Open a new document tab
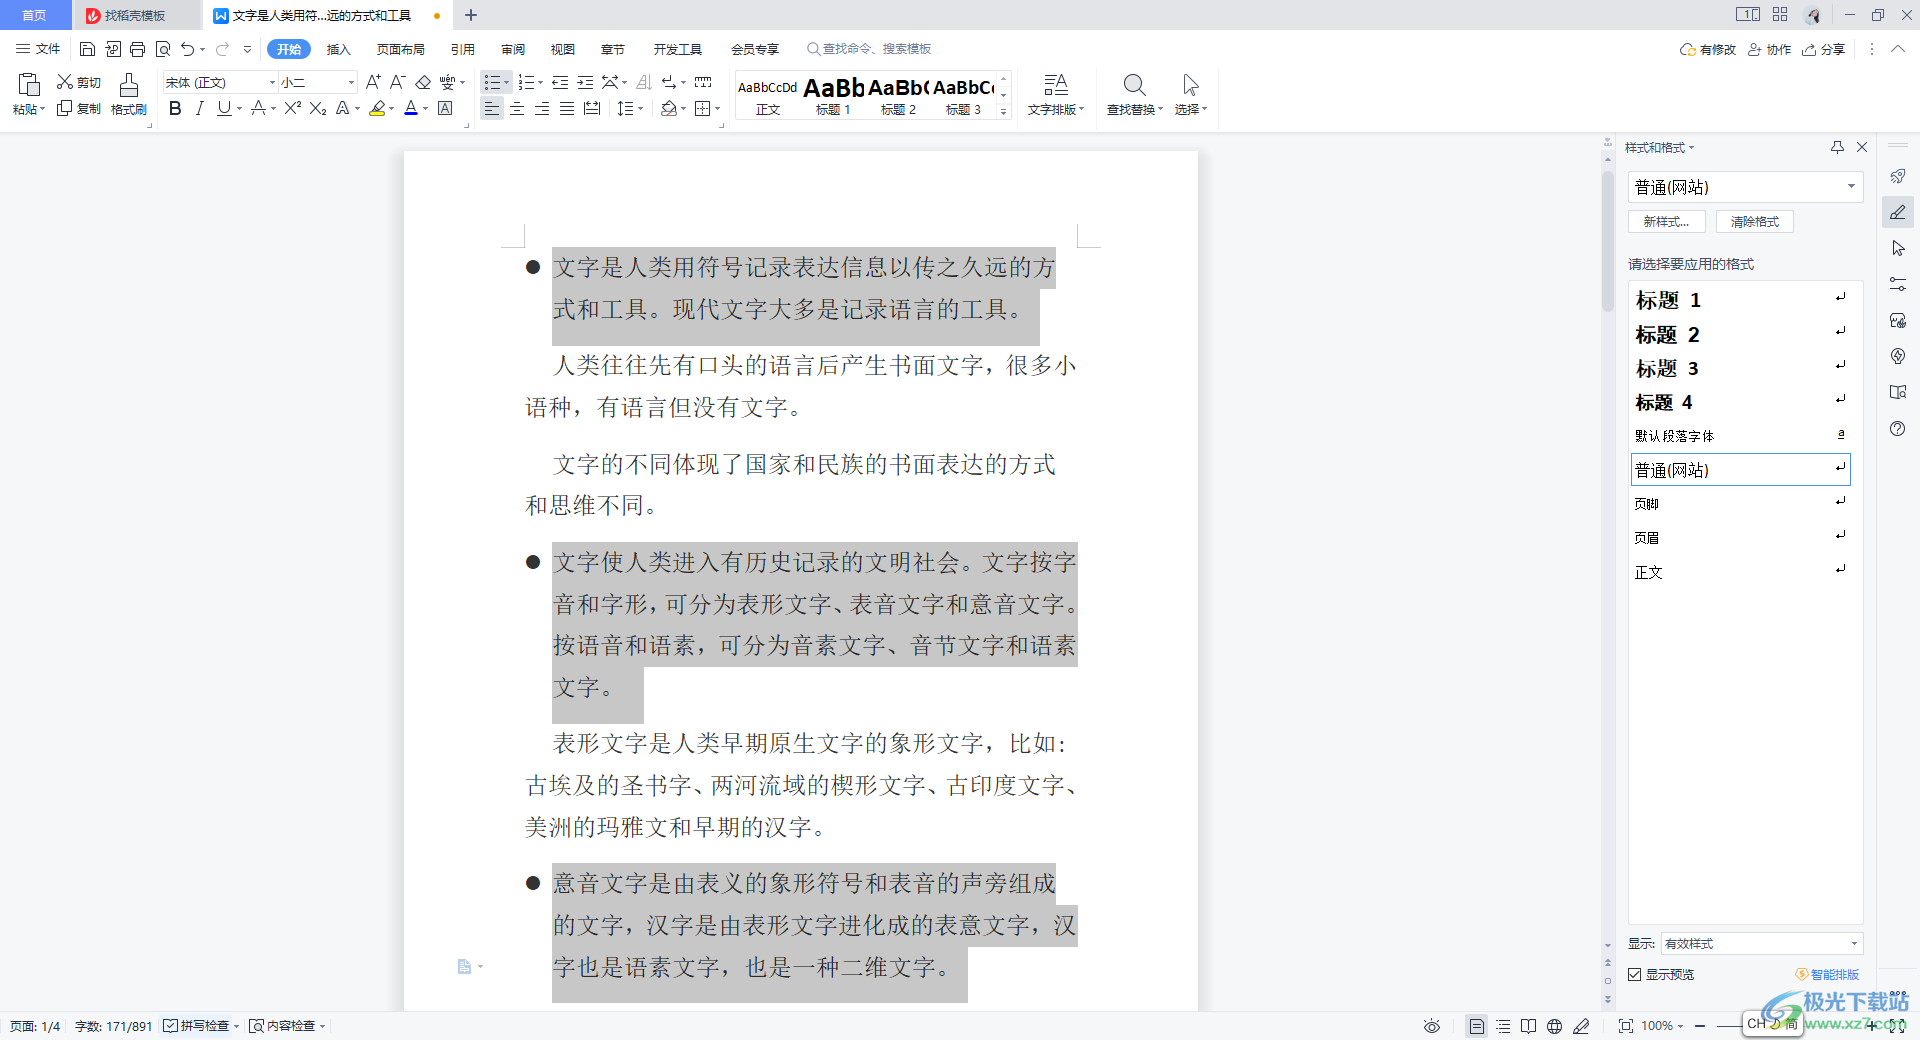Image resolution: width=1920 pixels, height=1040 pixels. tap(471, 15)
